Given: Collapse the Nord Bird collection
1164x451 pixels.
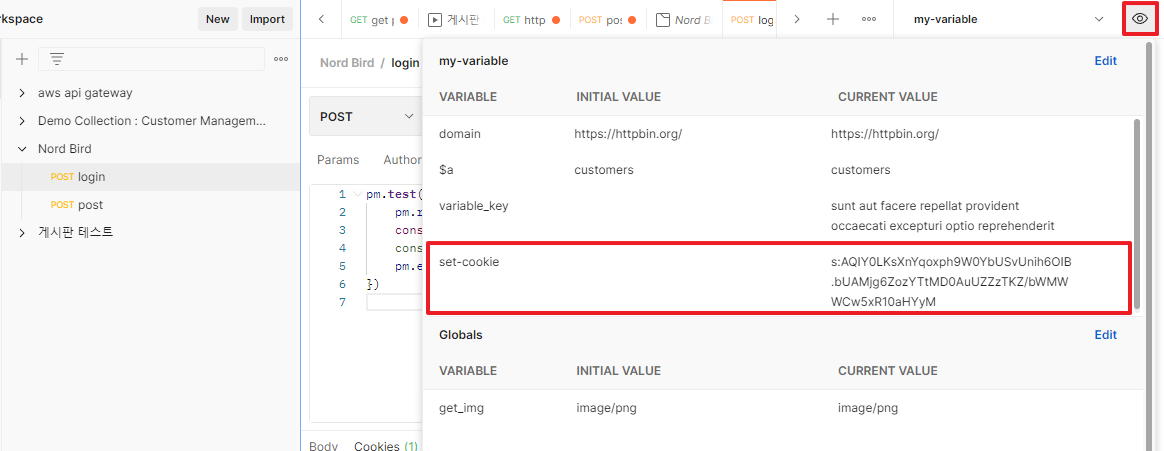Looking at the screenshot, I should pos(22,149).
